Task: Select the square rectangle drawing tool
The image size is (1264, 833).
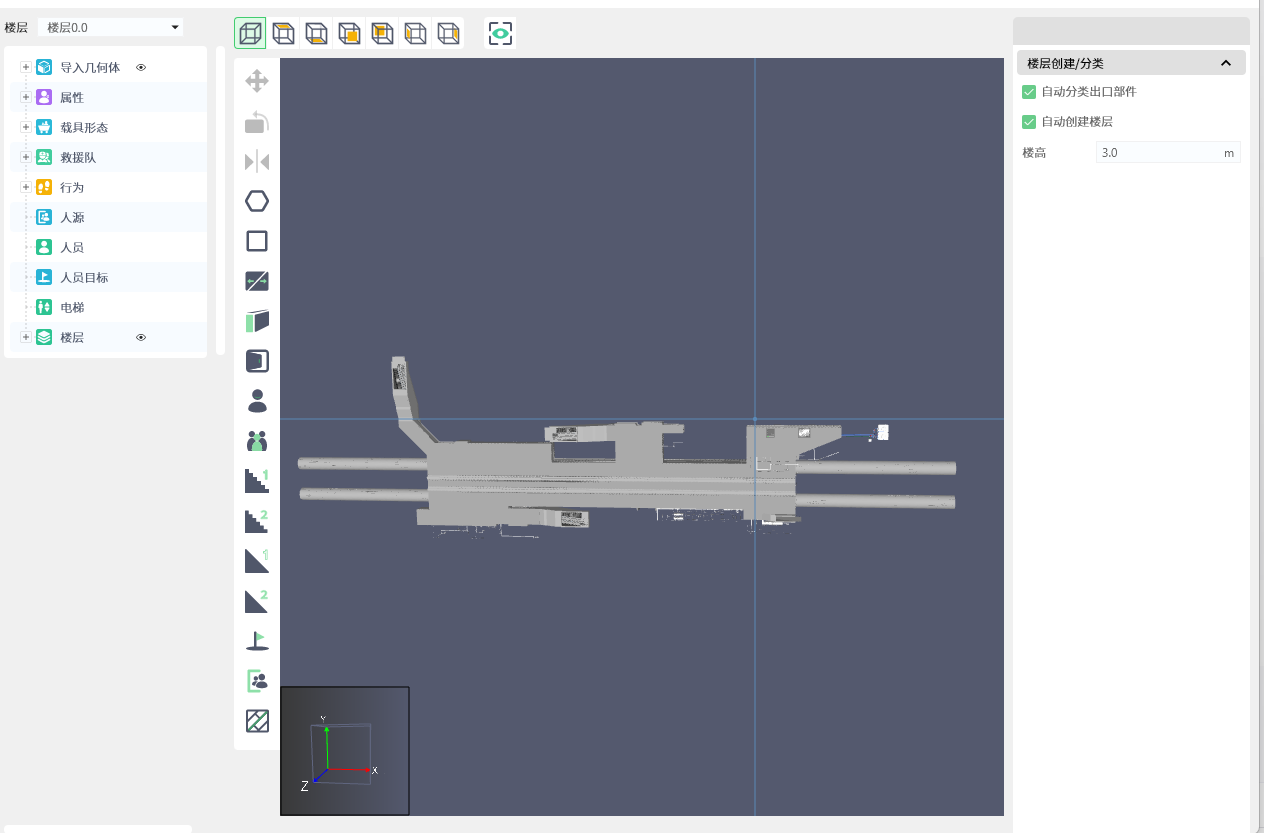Action: click(257, 241)
